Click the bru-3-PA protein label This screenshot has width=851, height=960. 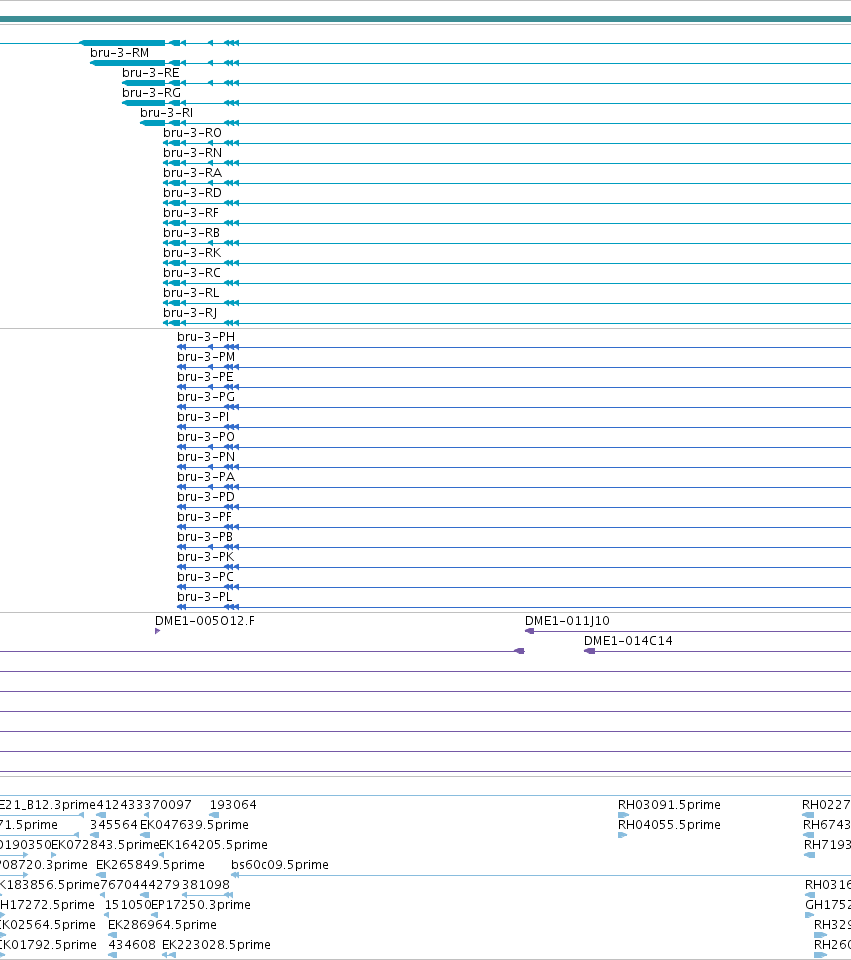coord(206,477)
